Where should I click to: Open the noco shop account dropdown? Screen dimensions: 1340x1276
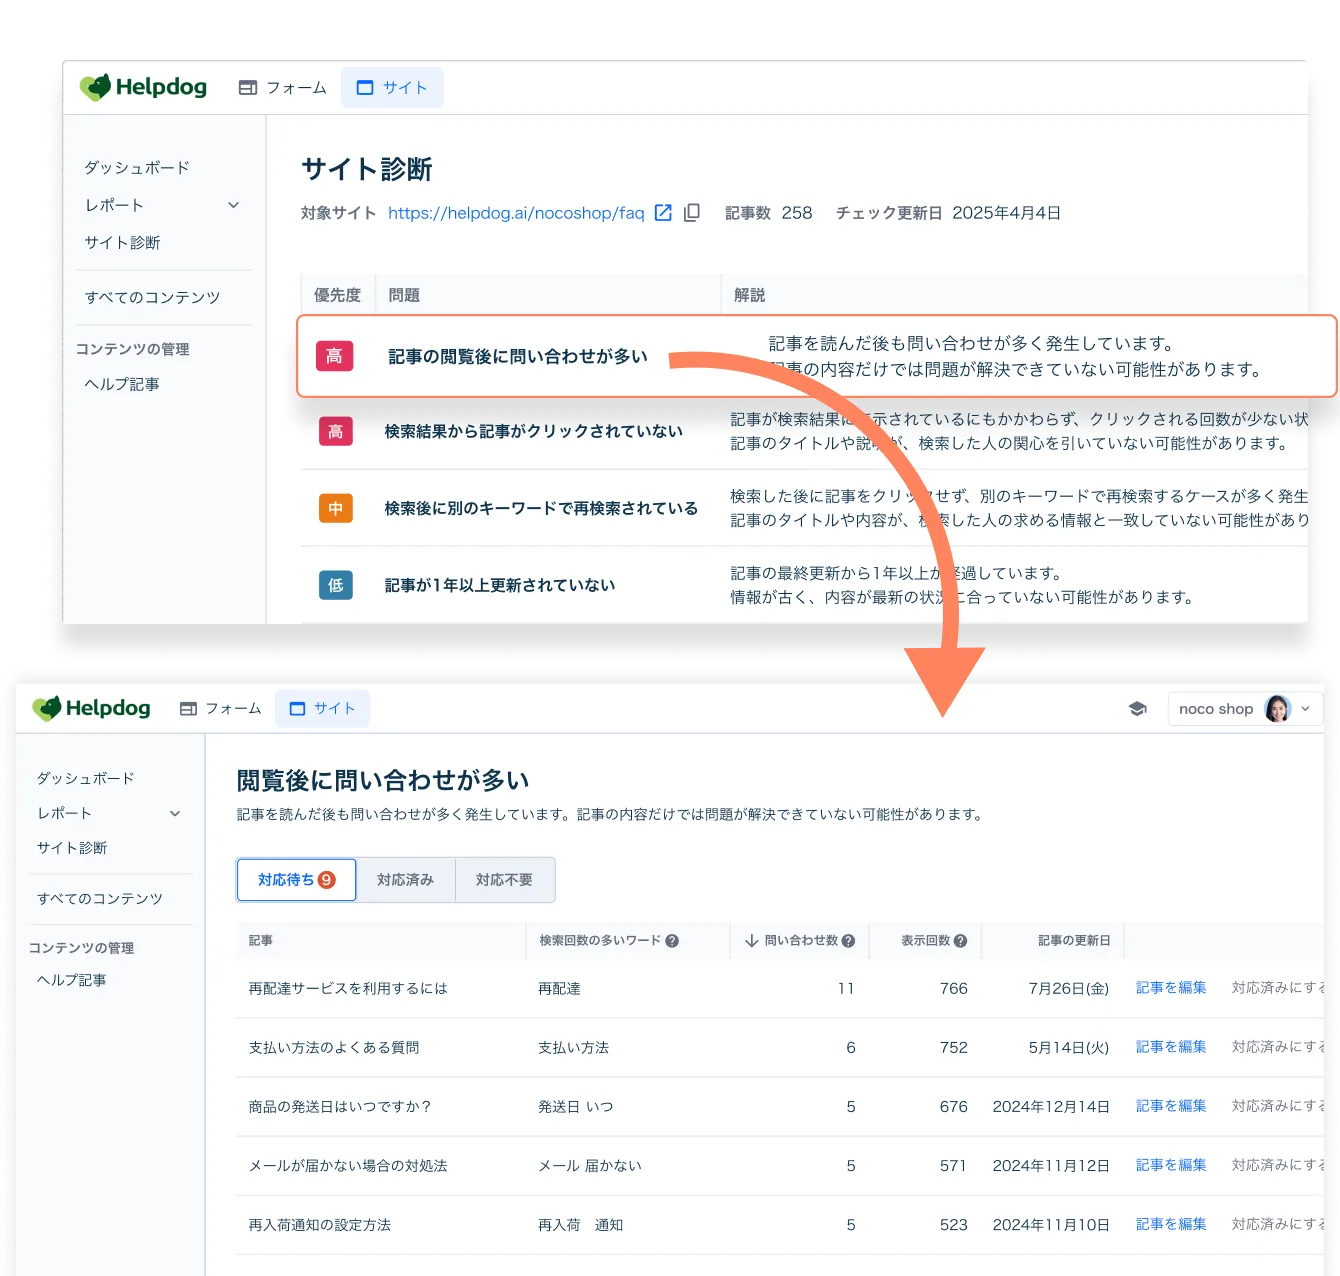1305,709
